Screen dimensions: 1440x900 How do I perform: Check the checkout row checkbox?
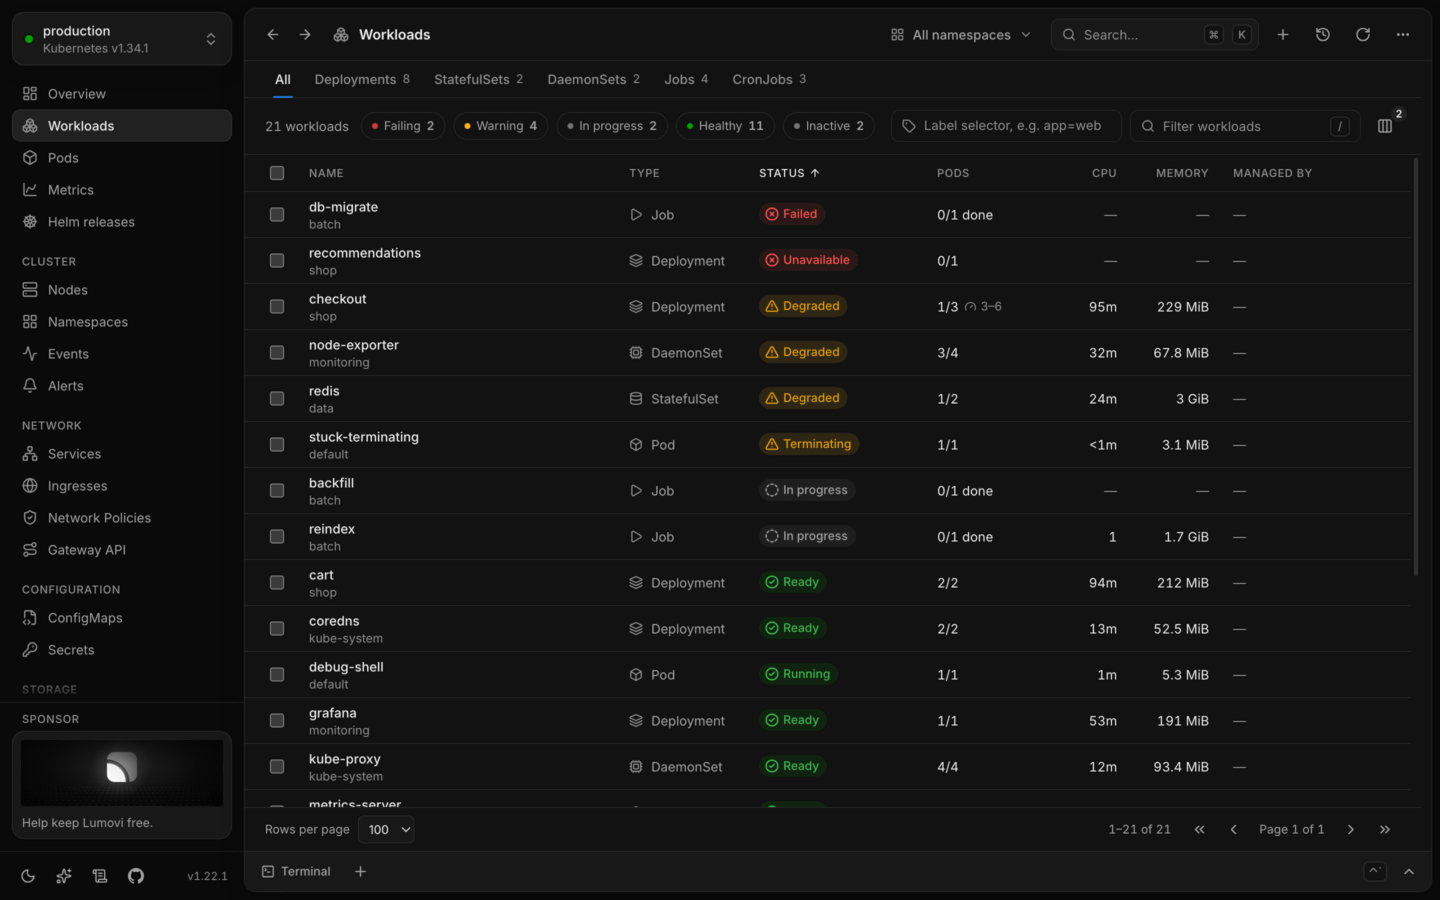coord(277,307)
